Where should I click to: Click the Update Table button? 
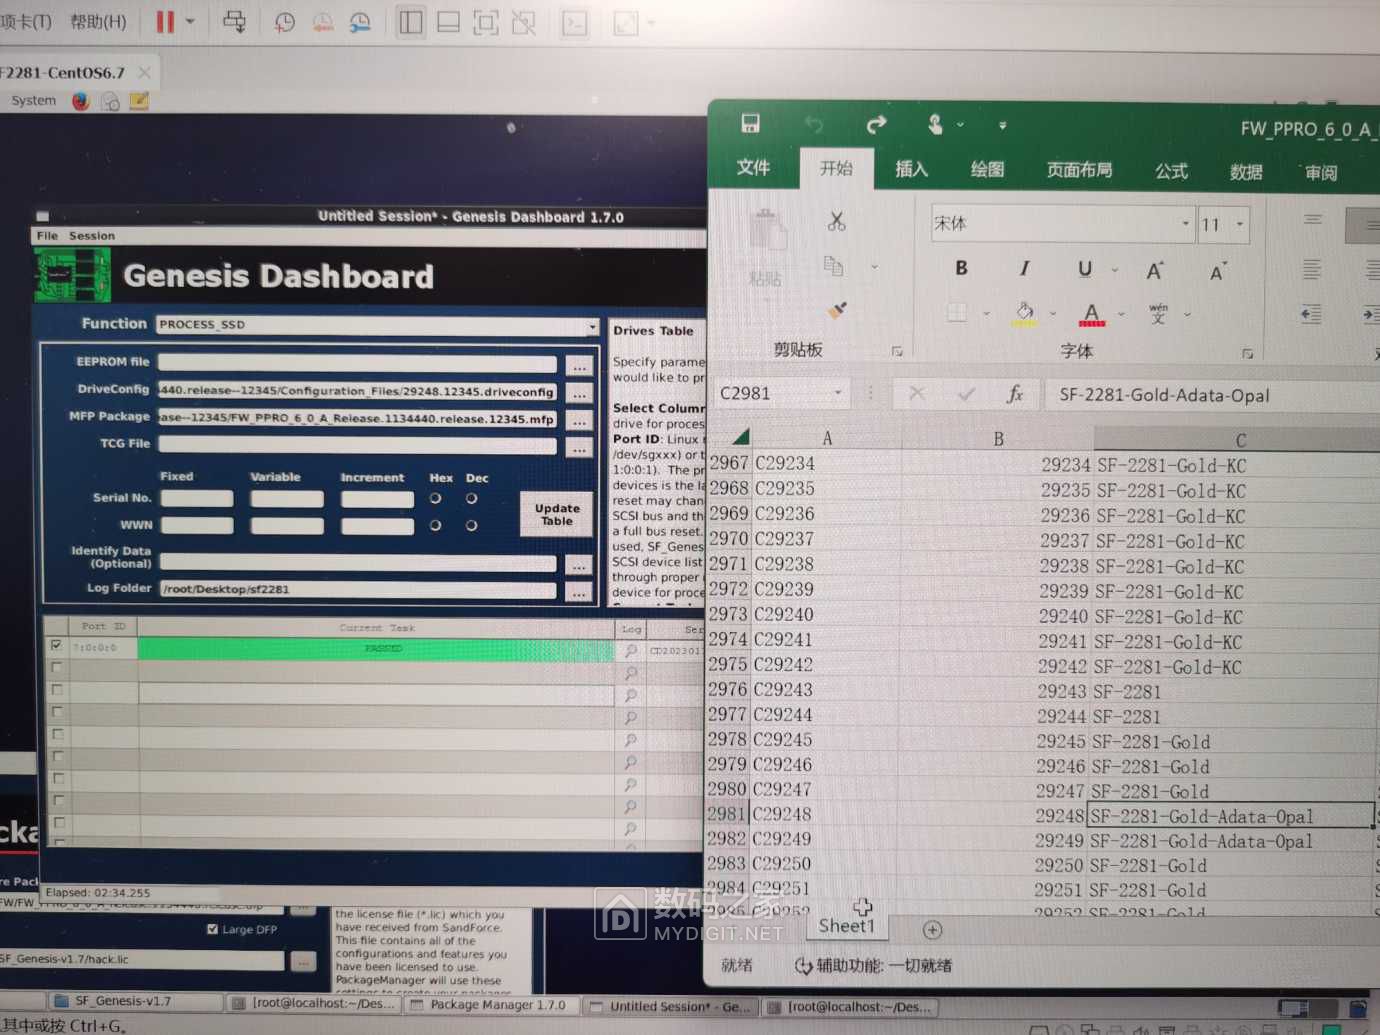pyautogui.click(x=557, y=514)
